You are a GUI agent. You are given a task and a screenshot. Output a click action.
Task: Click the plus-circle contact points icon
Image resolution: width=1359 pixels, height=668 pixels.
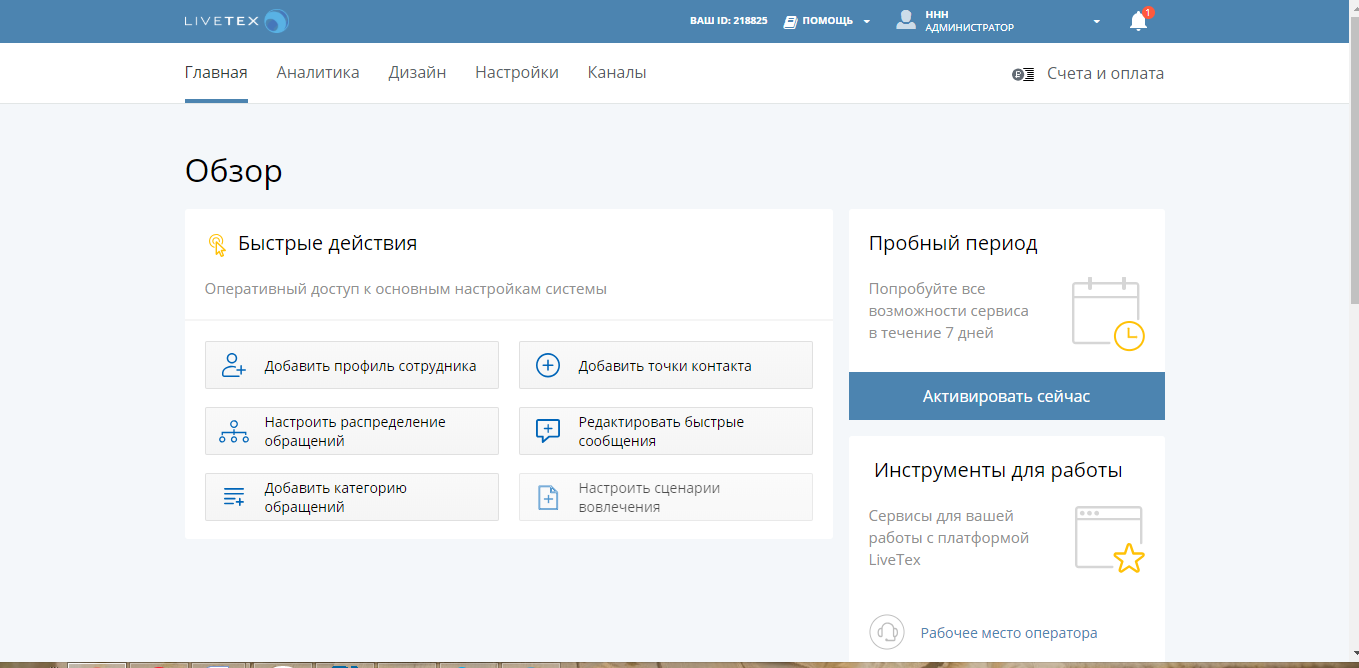(547, 364)
